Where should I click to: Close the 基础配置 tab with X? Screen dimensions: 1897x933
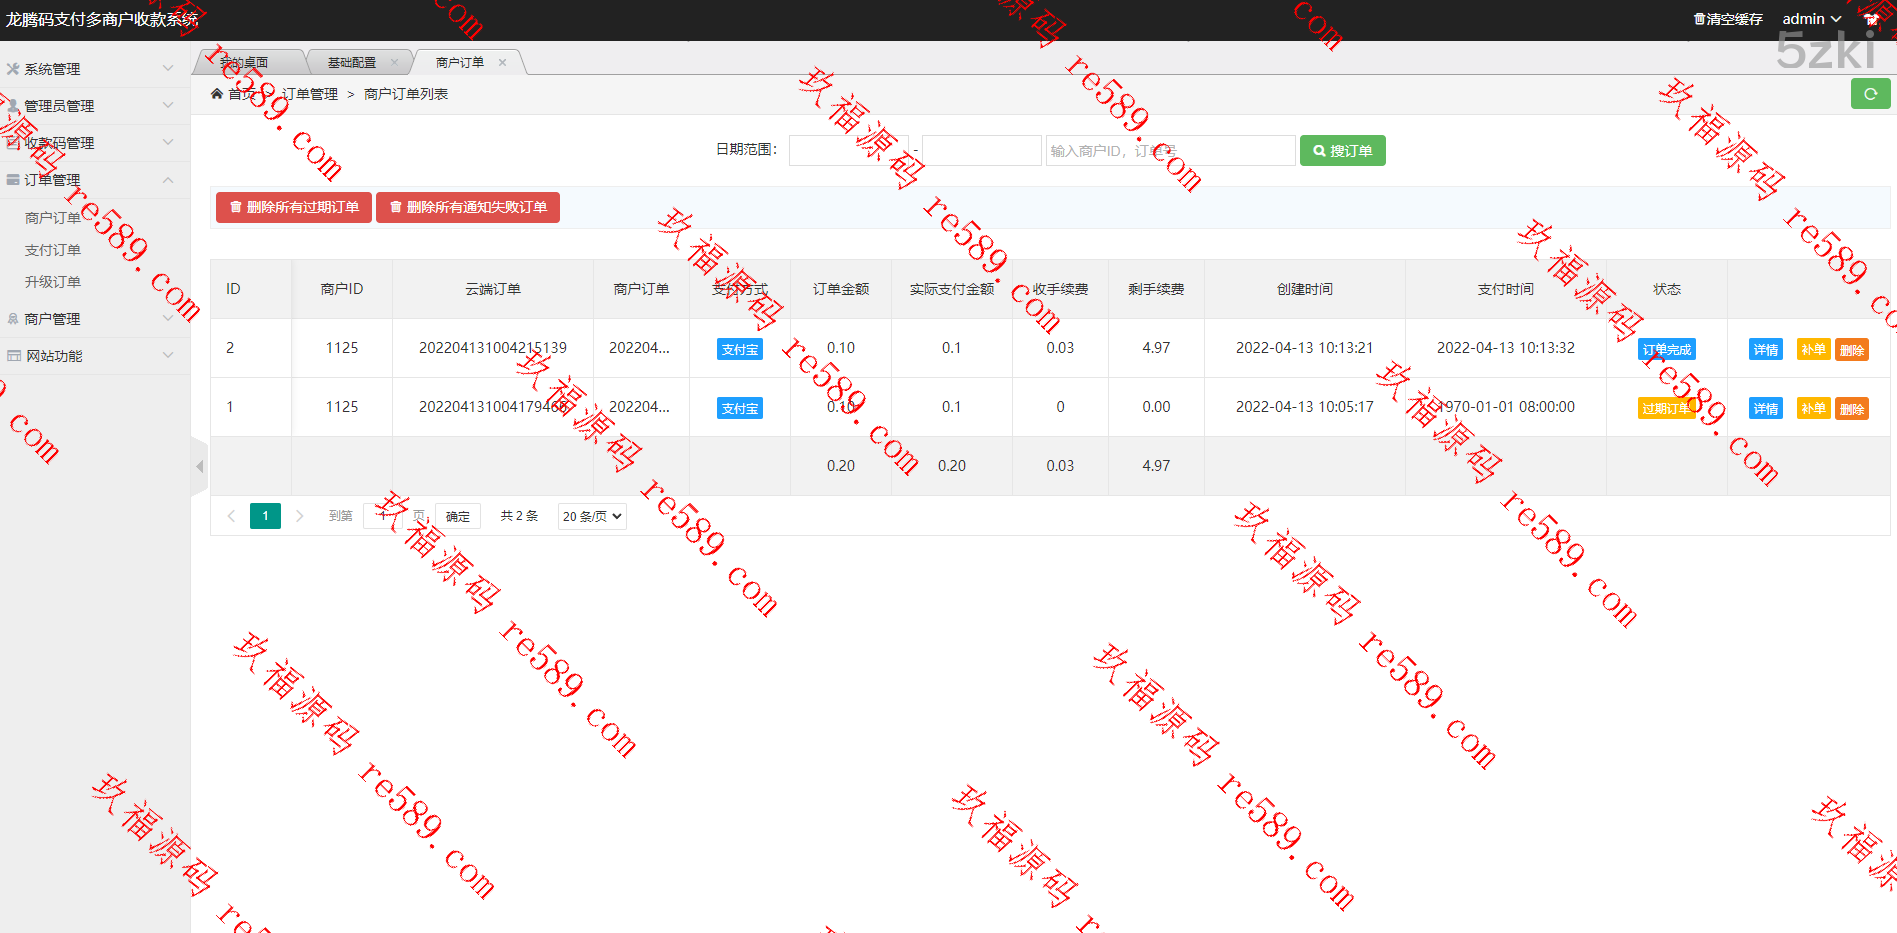(394, 62)
